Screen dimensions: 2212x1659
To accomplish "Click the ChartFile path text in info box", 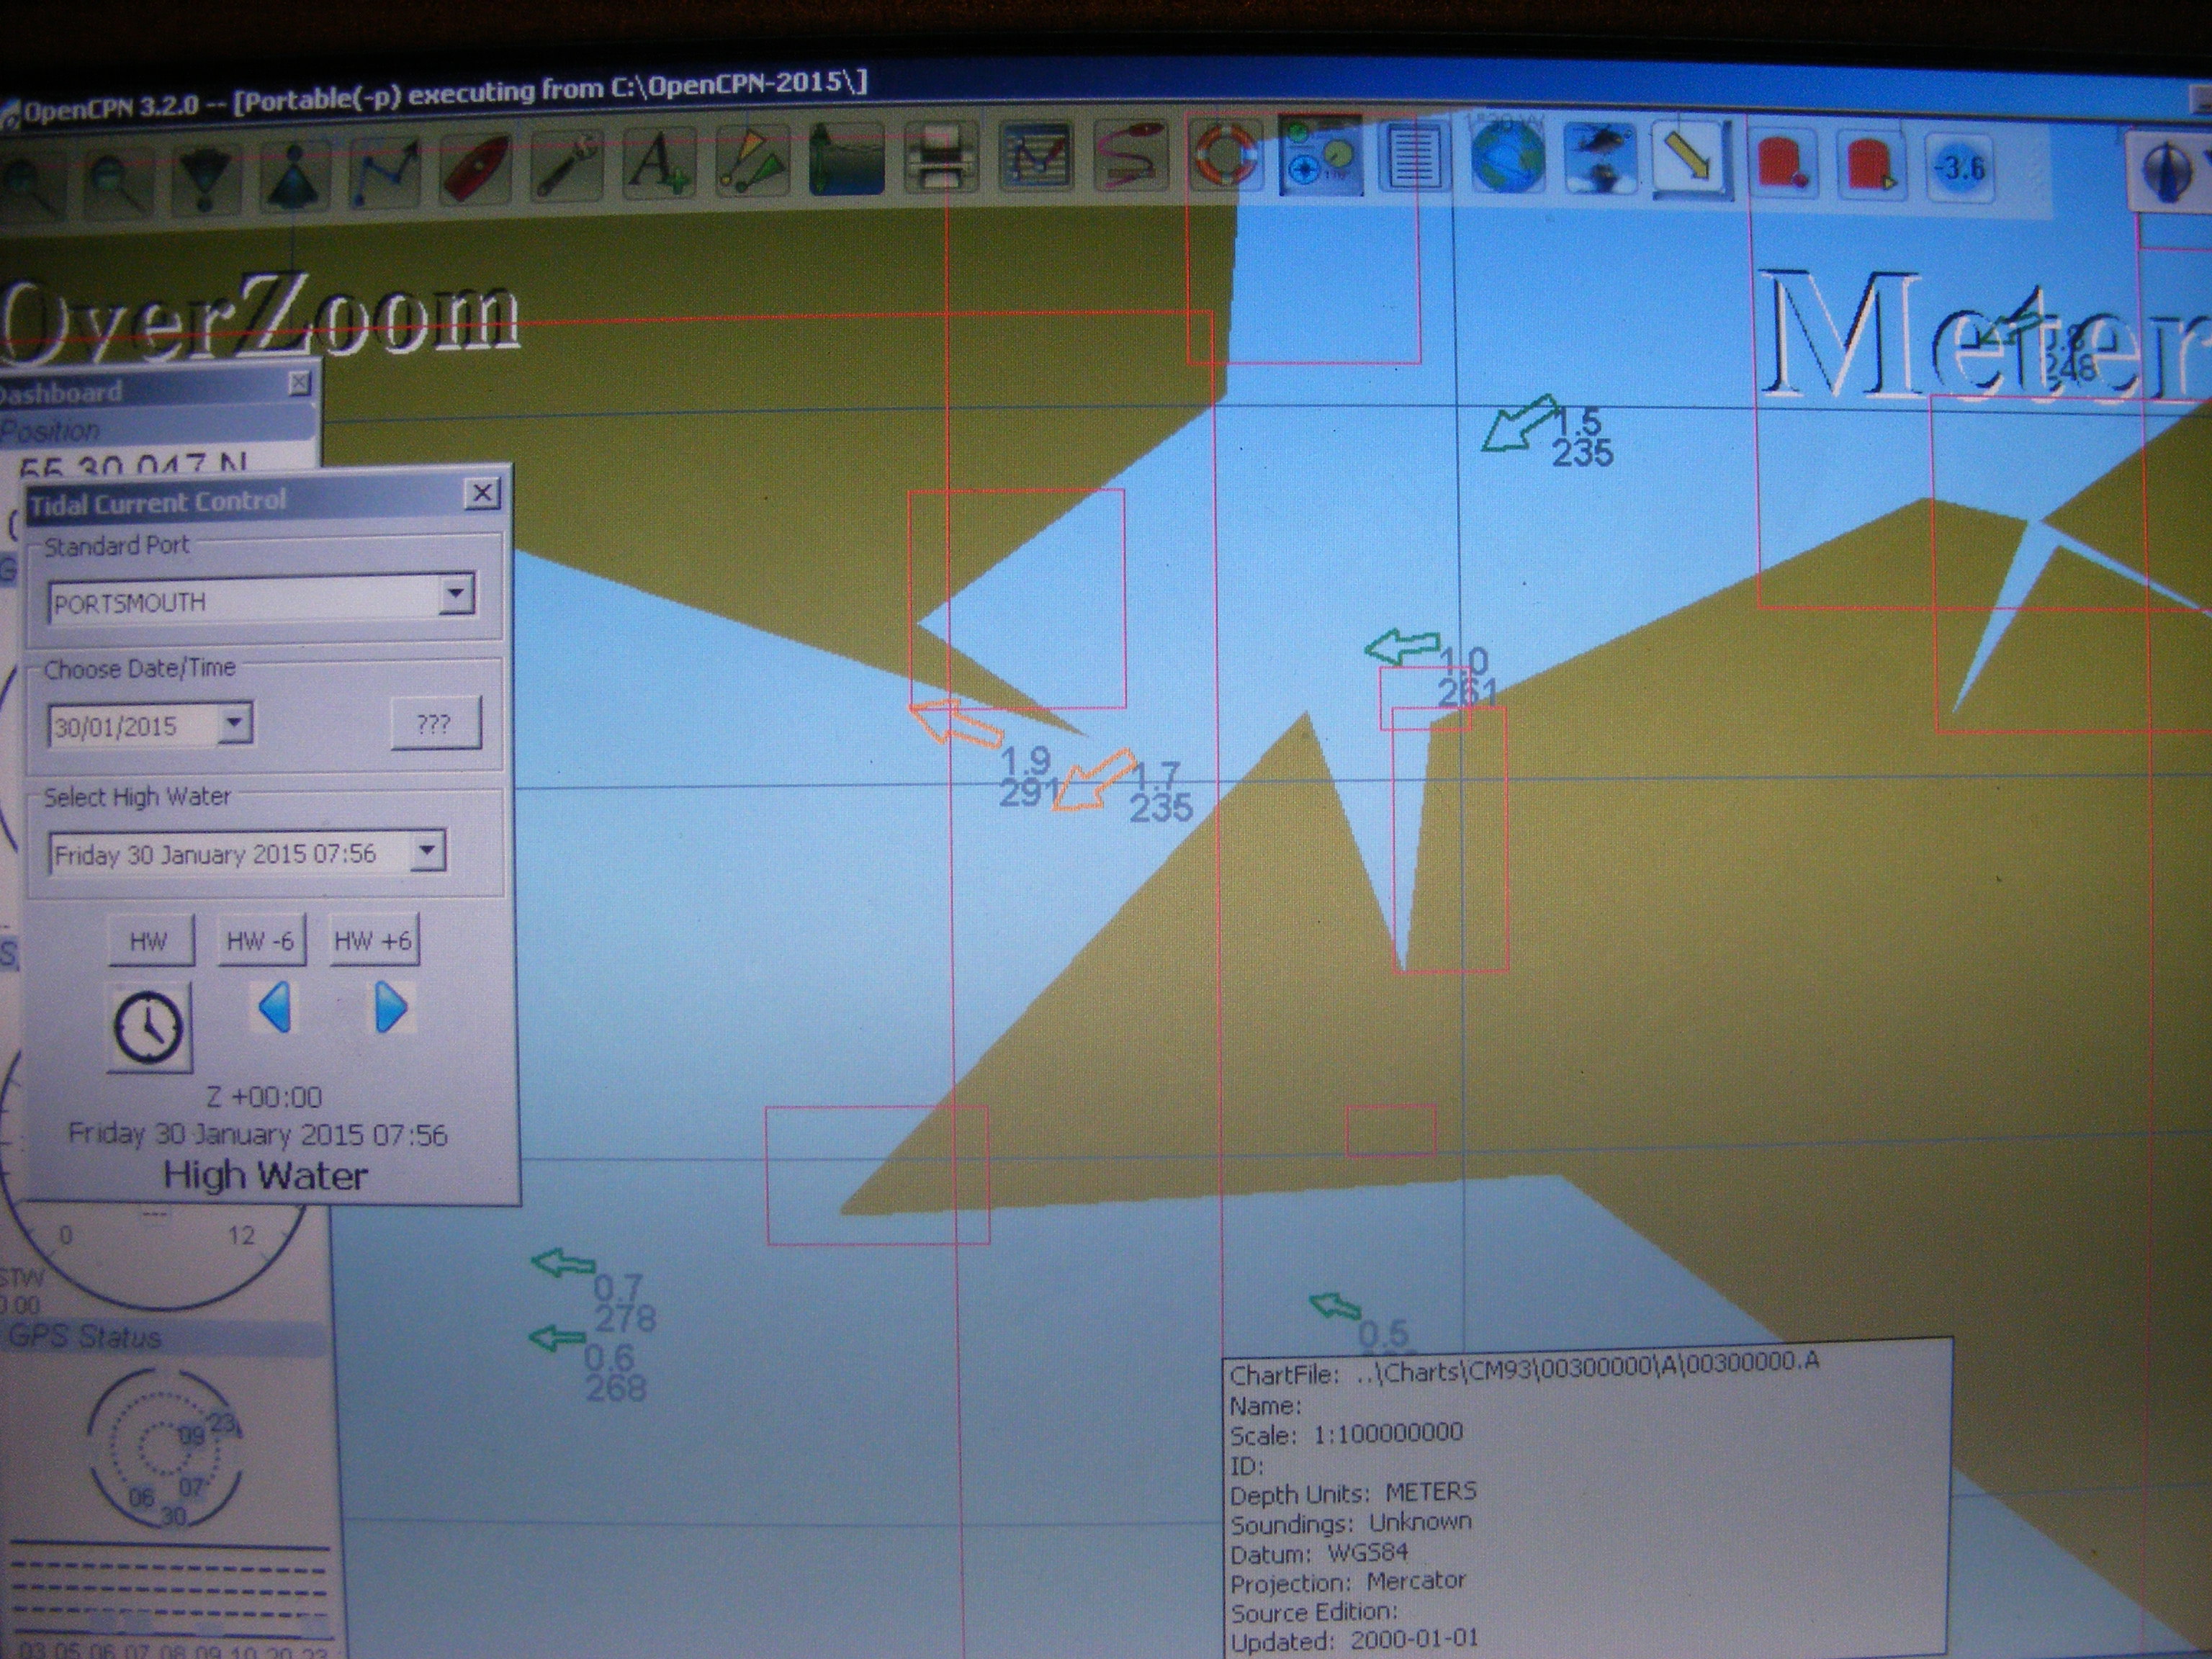I will (x=1524, y=1369).
